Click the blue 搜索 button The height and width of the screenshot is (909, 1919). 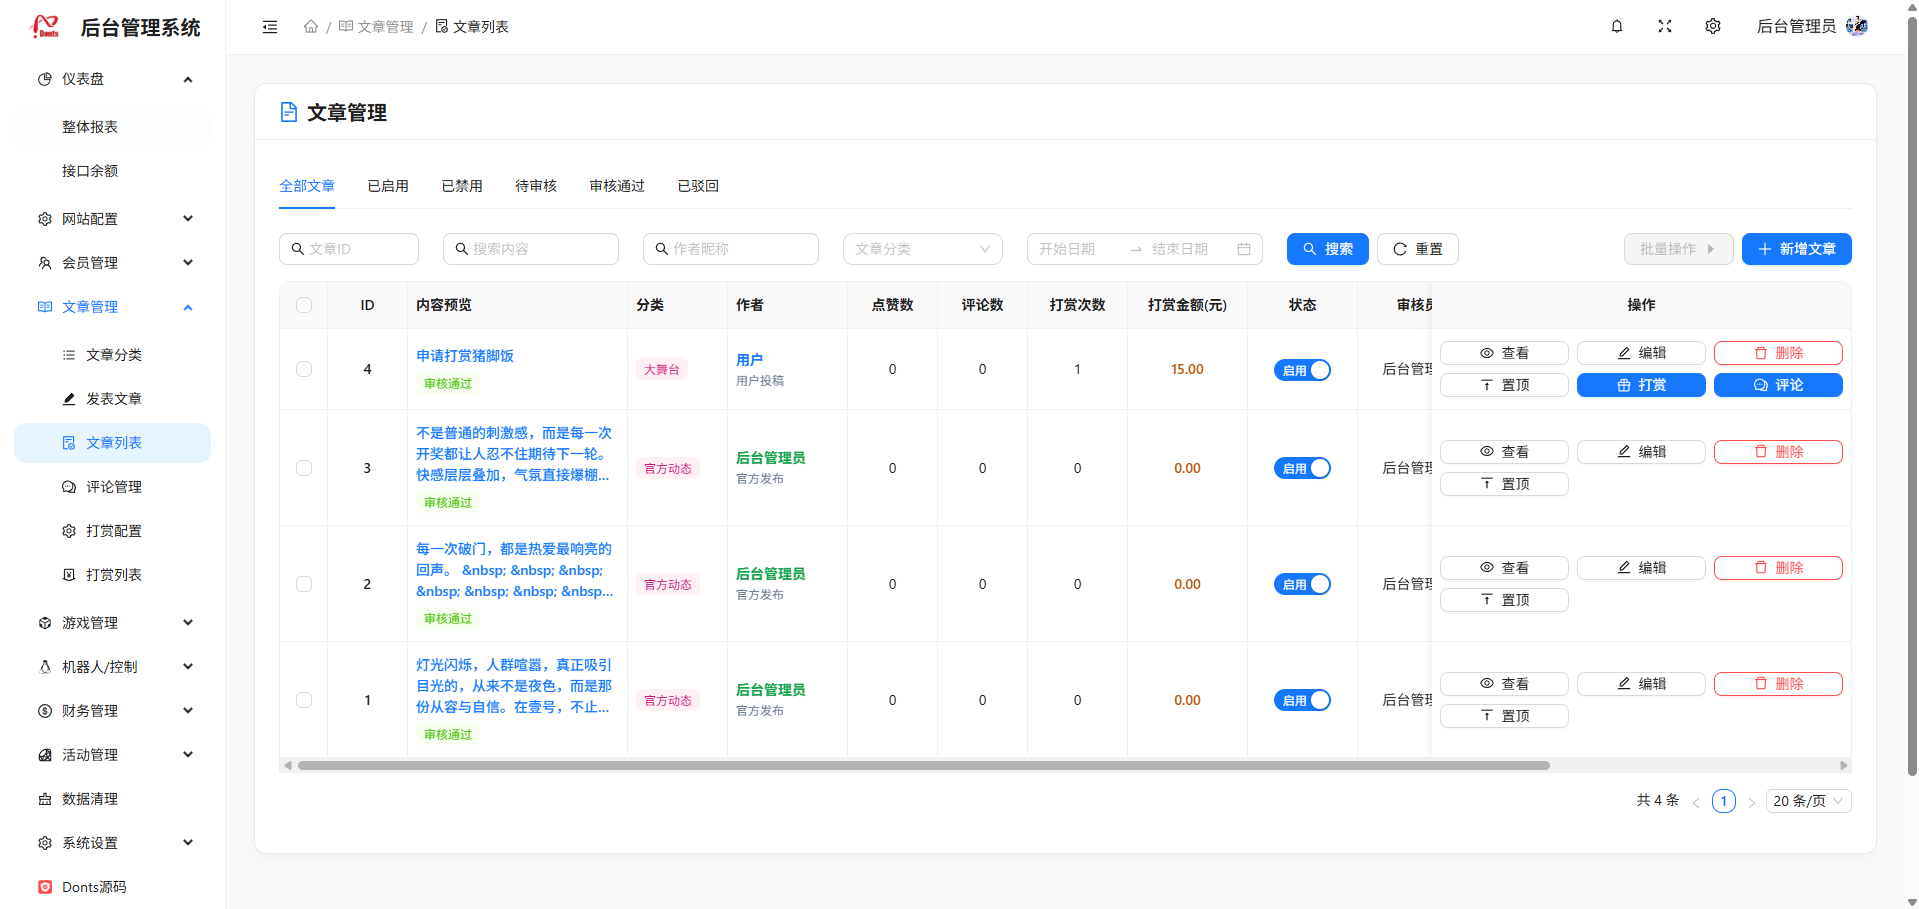pyautogui.click(x=1327, y=249)
